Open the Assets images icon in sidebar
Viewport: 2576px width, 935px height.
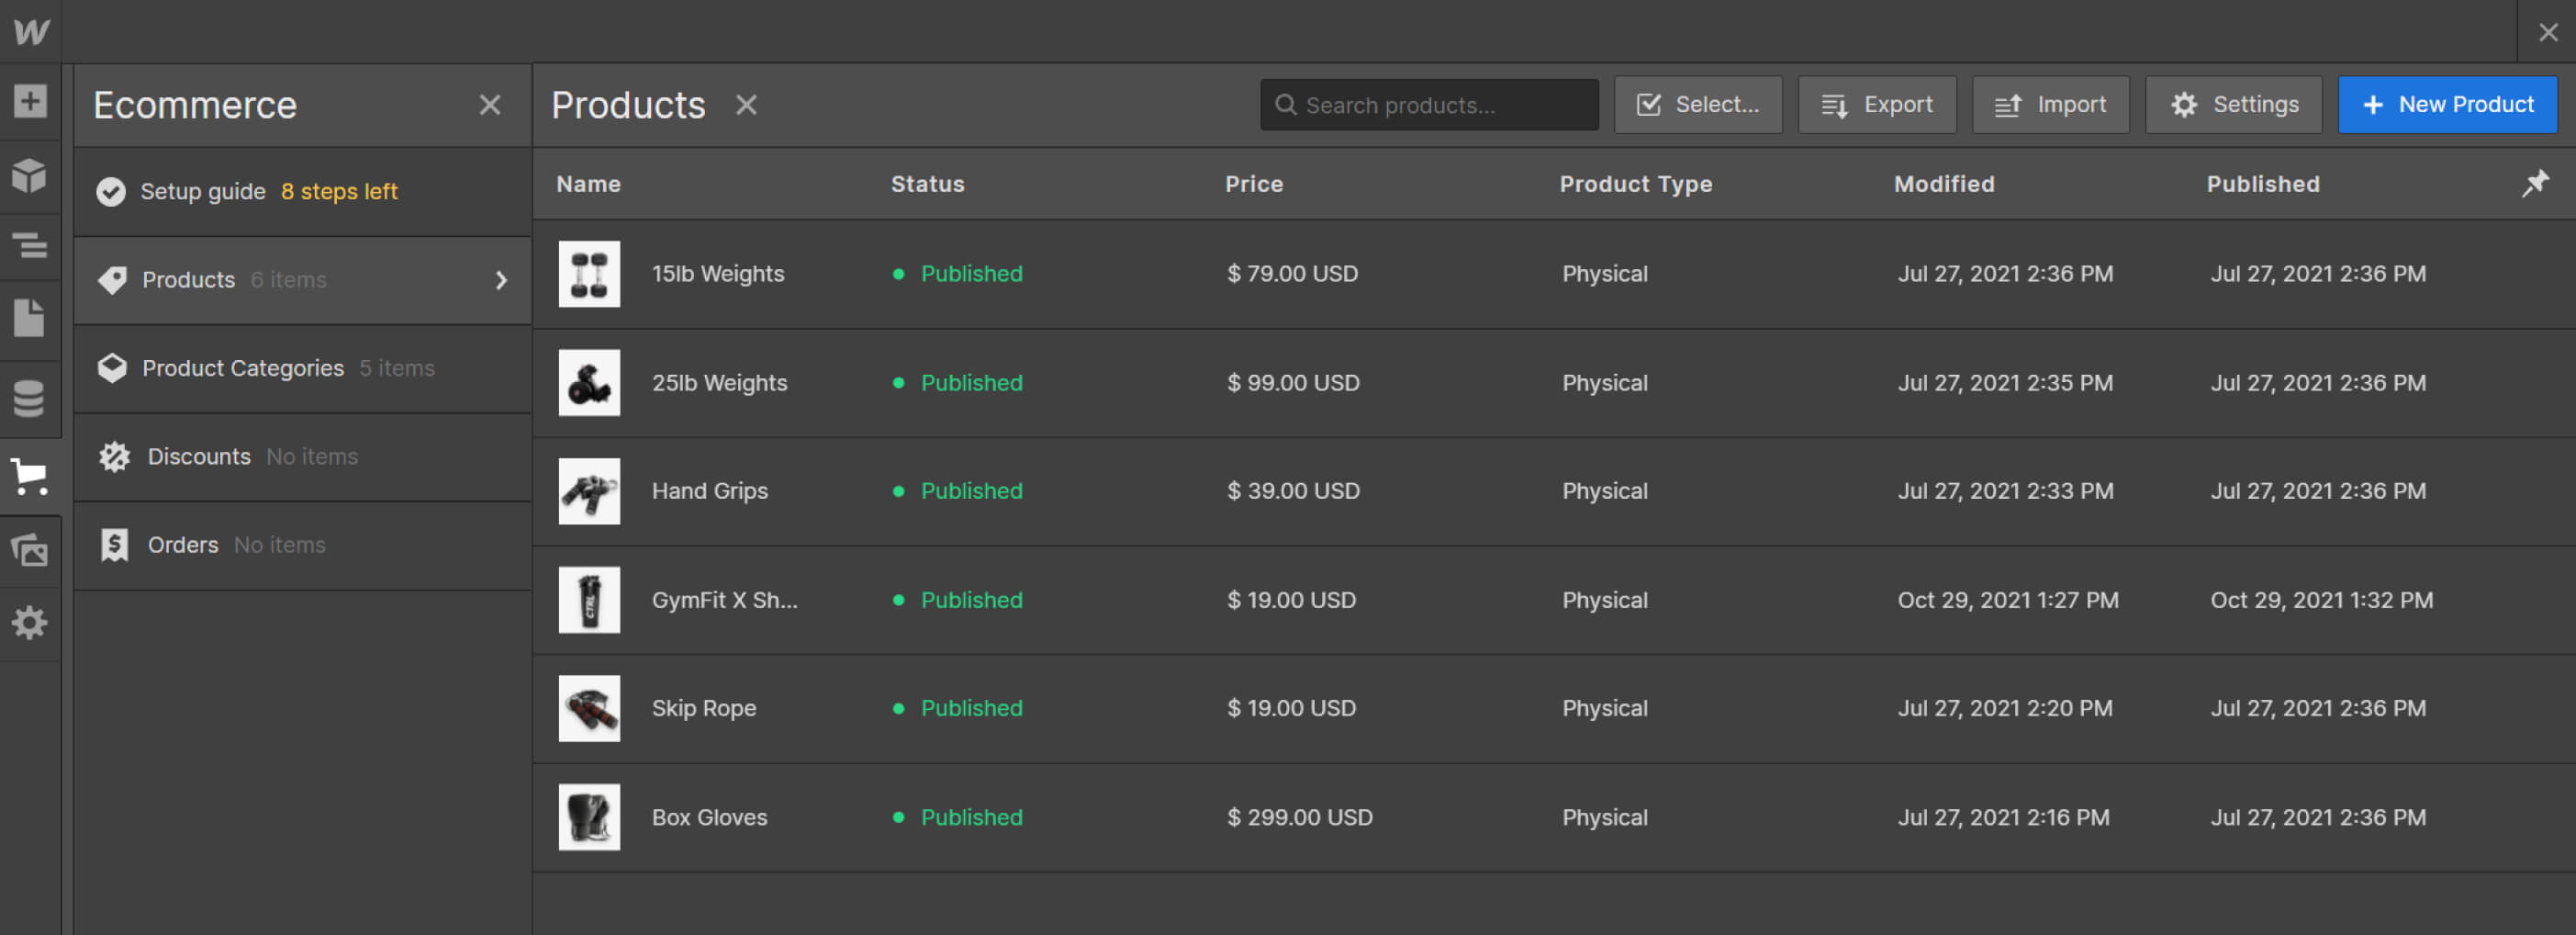coord(30,550)
